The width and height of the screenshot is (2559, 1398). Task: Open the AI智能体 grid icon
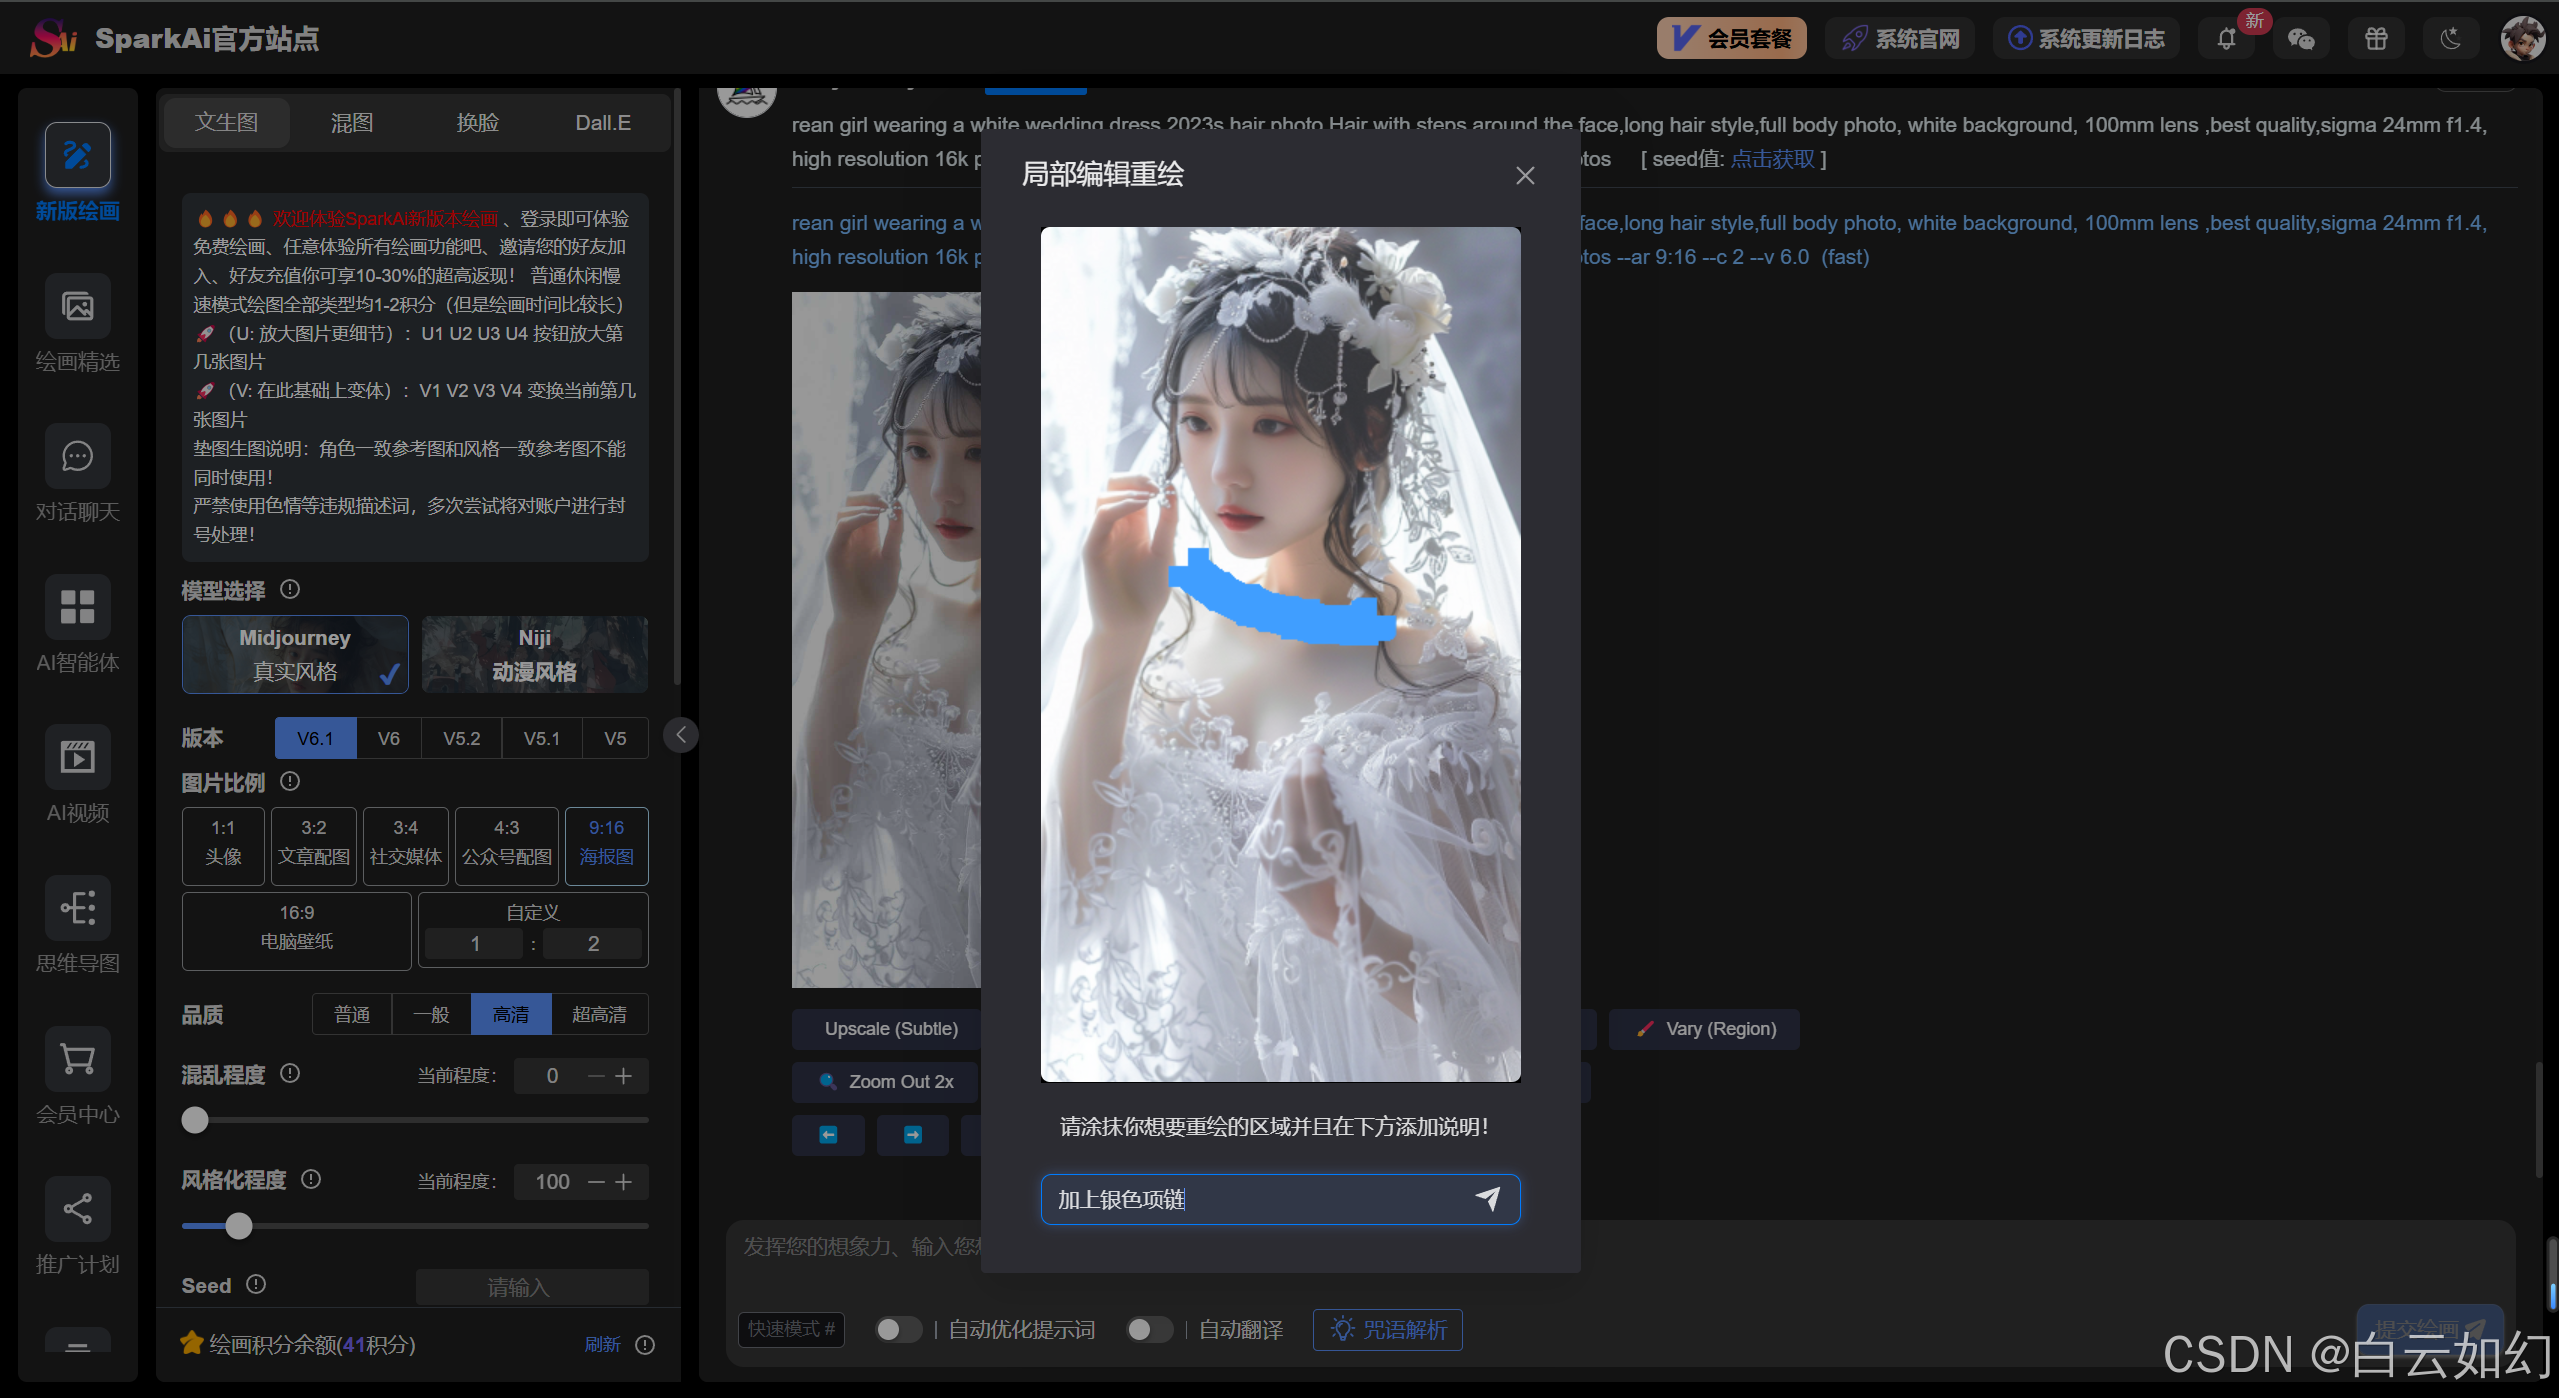pos(77,607)
